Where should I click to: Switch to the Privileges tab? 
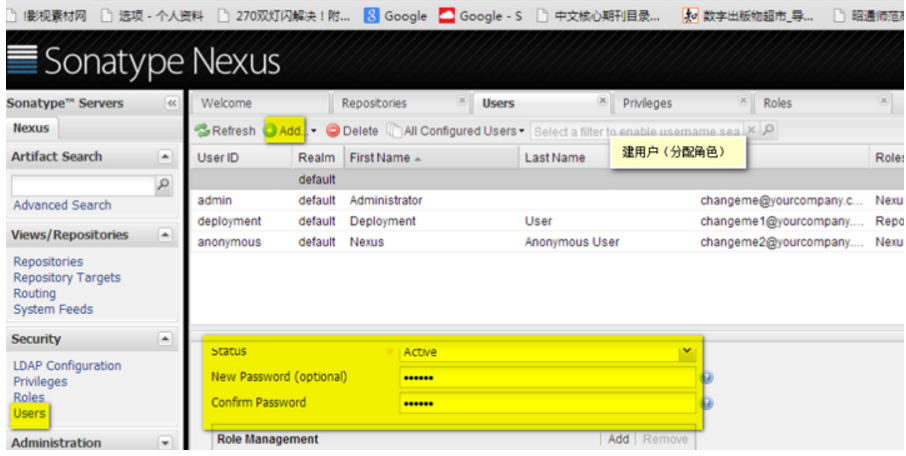click(647, 103)
